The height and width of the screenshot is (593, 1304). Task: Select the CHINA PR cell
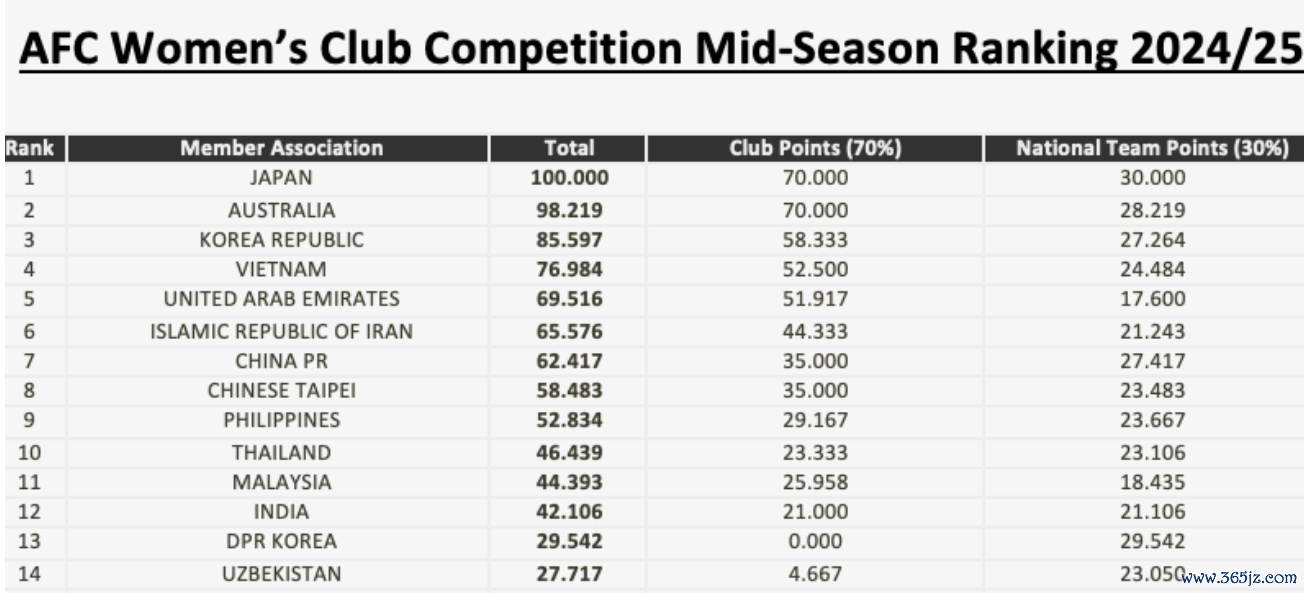pyautogui.click(x=281, y=361)
